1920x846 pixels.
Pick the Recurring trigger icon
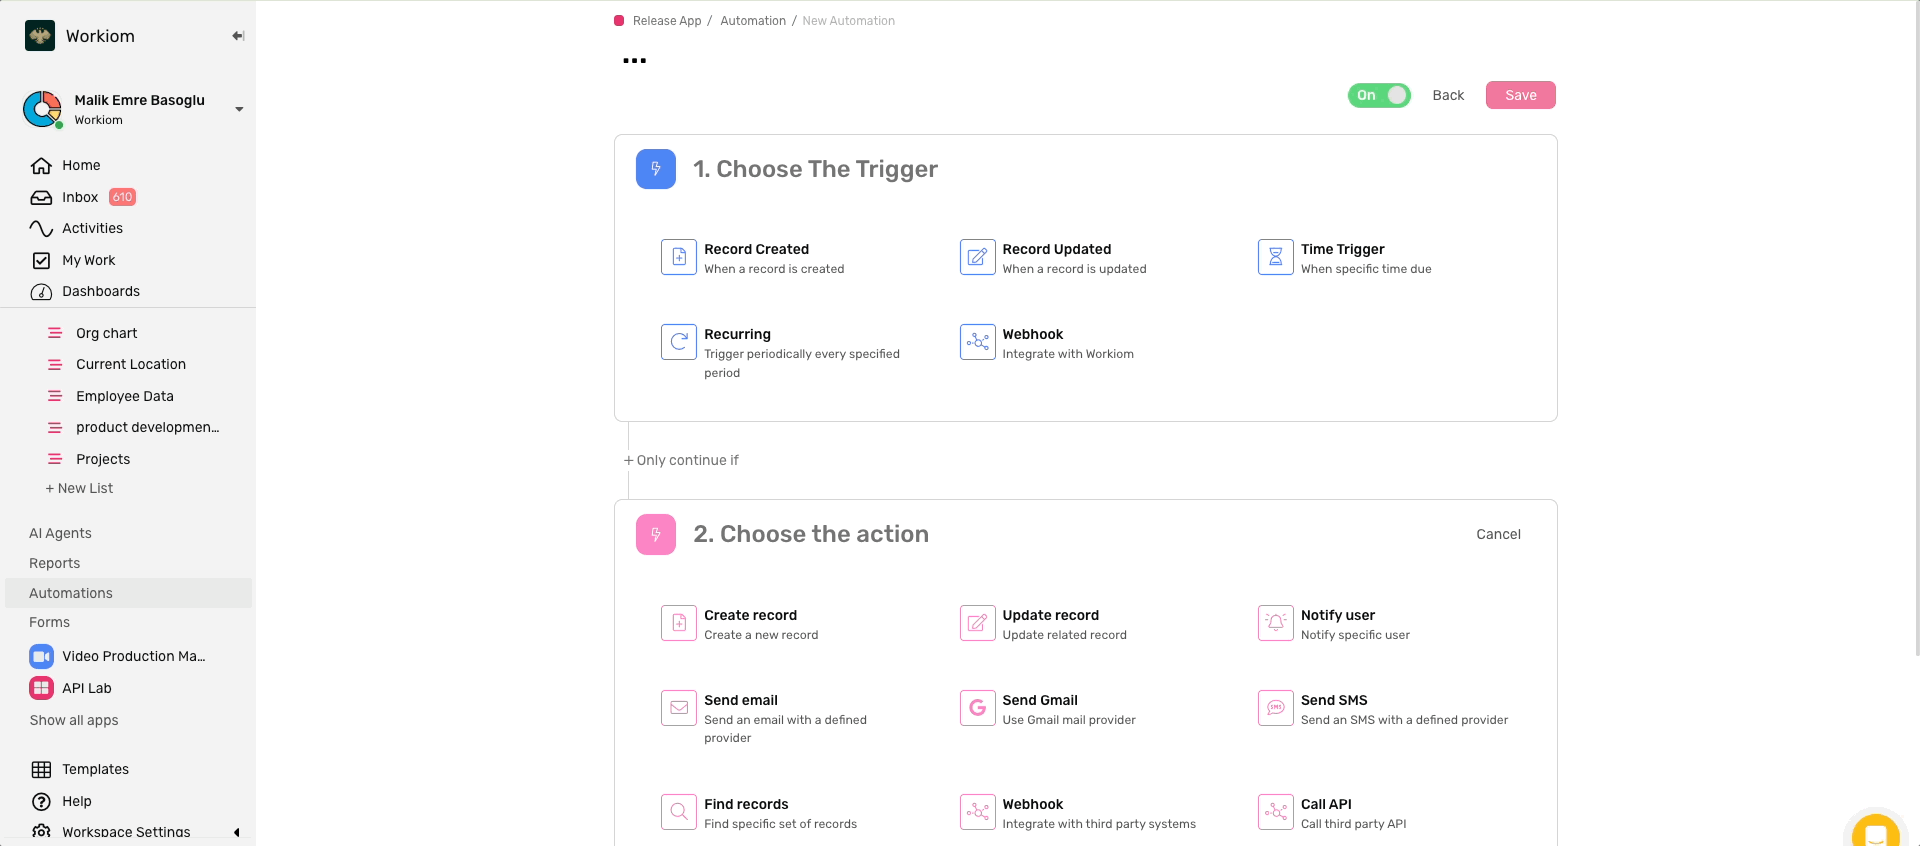678,342
